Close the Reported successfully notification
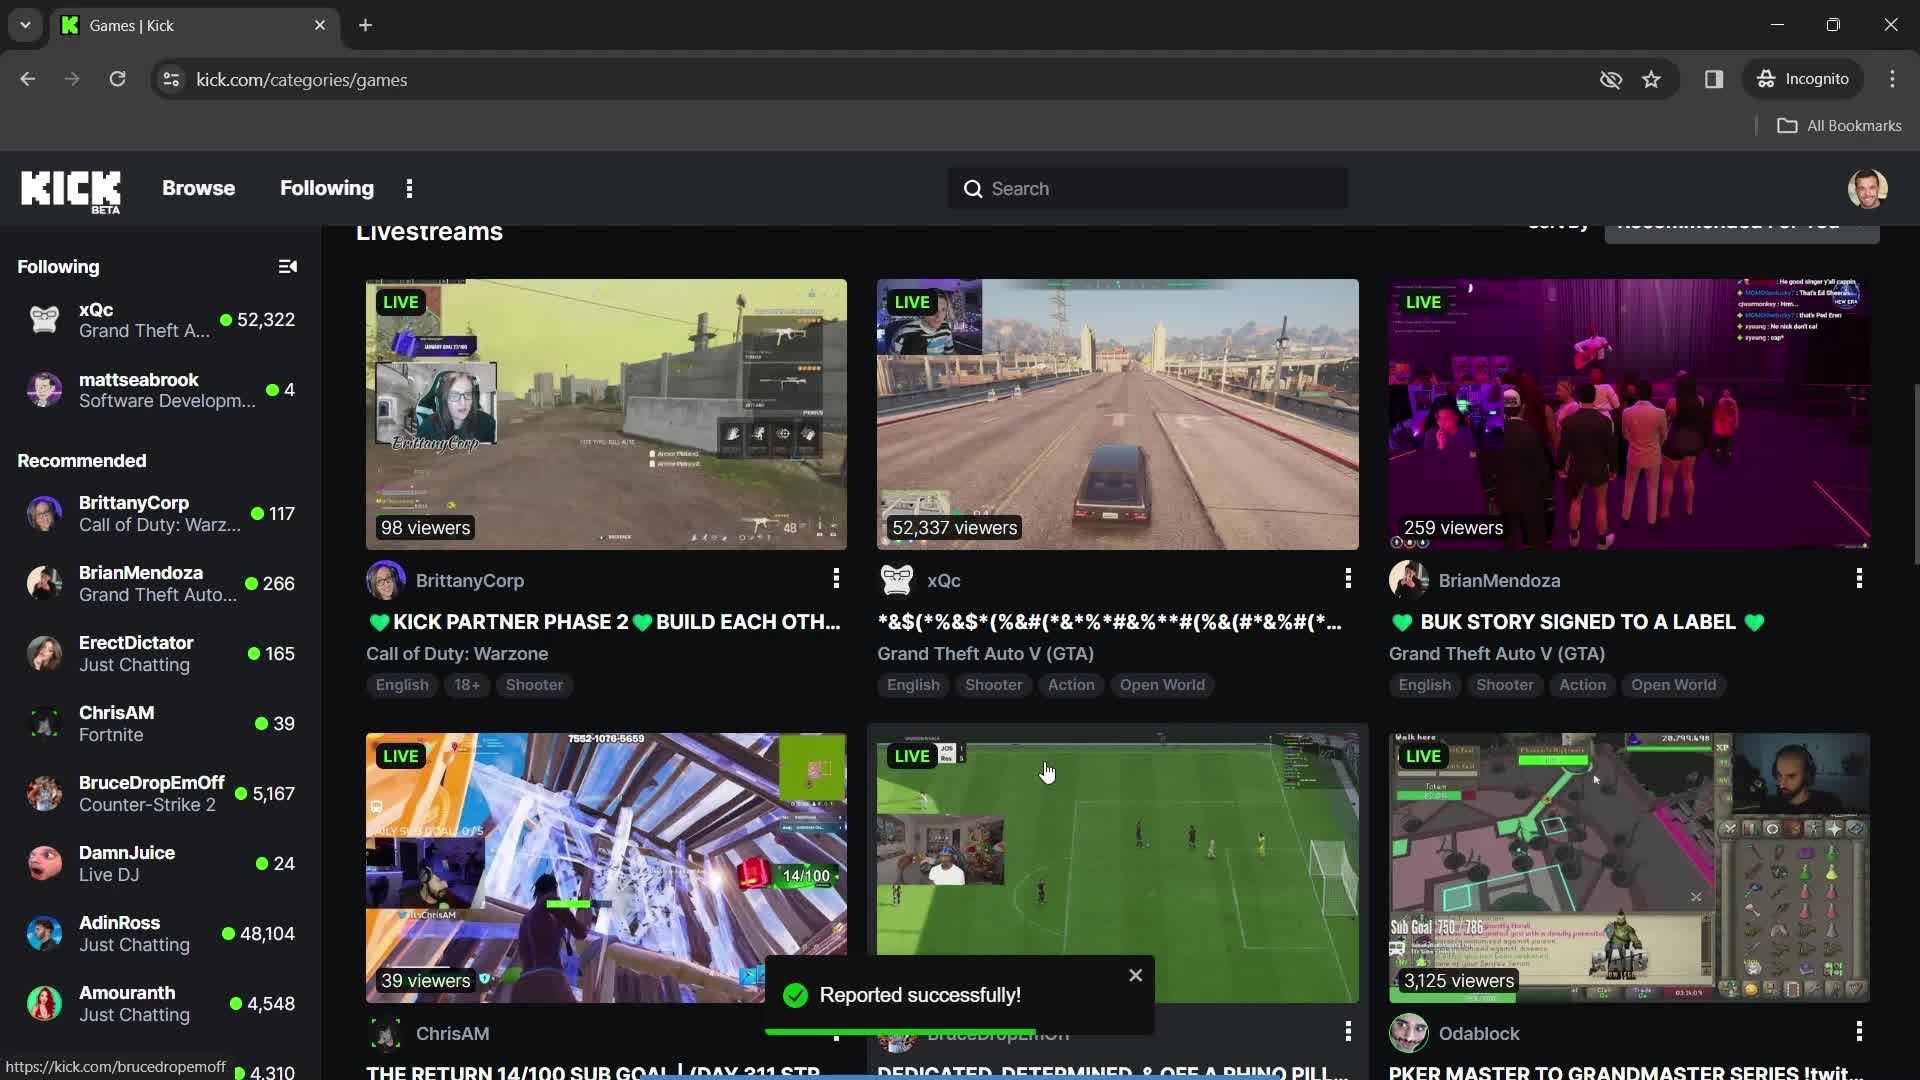 [x=1135, y=975]
